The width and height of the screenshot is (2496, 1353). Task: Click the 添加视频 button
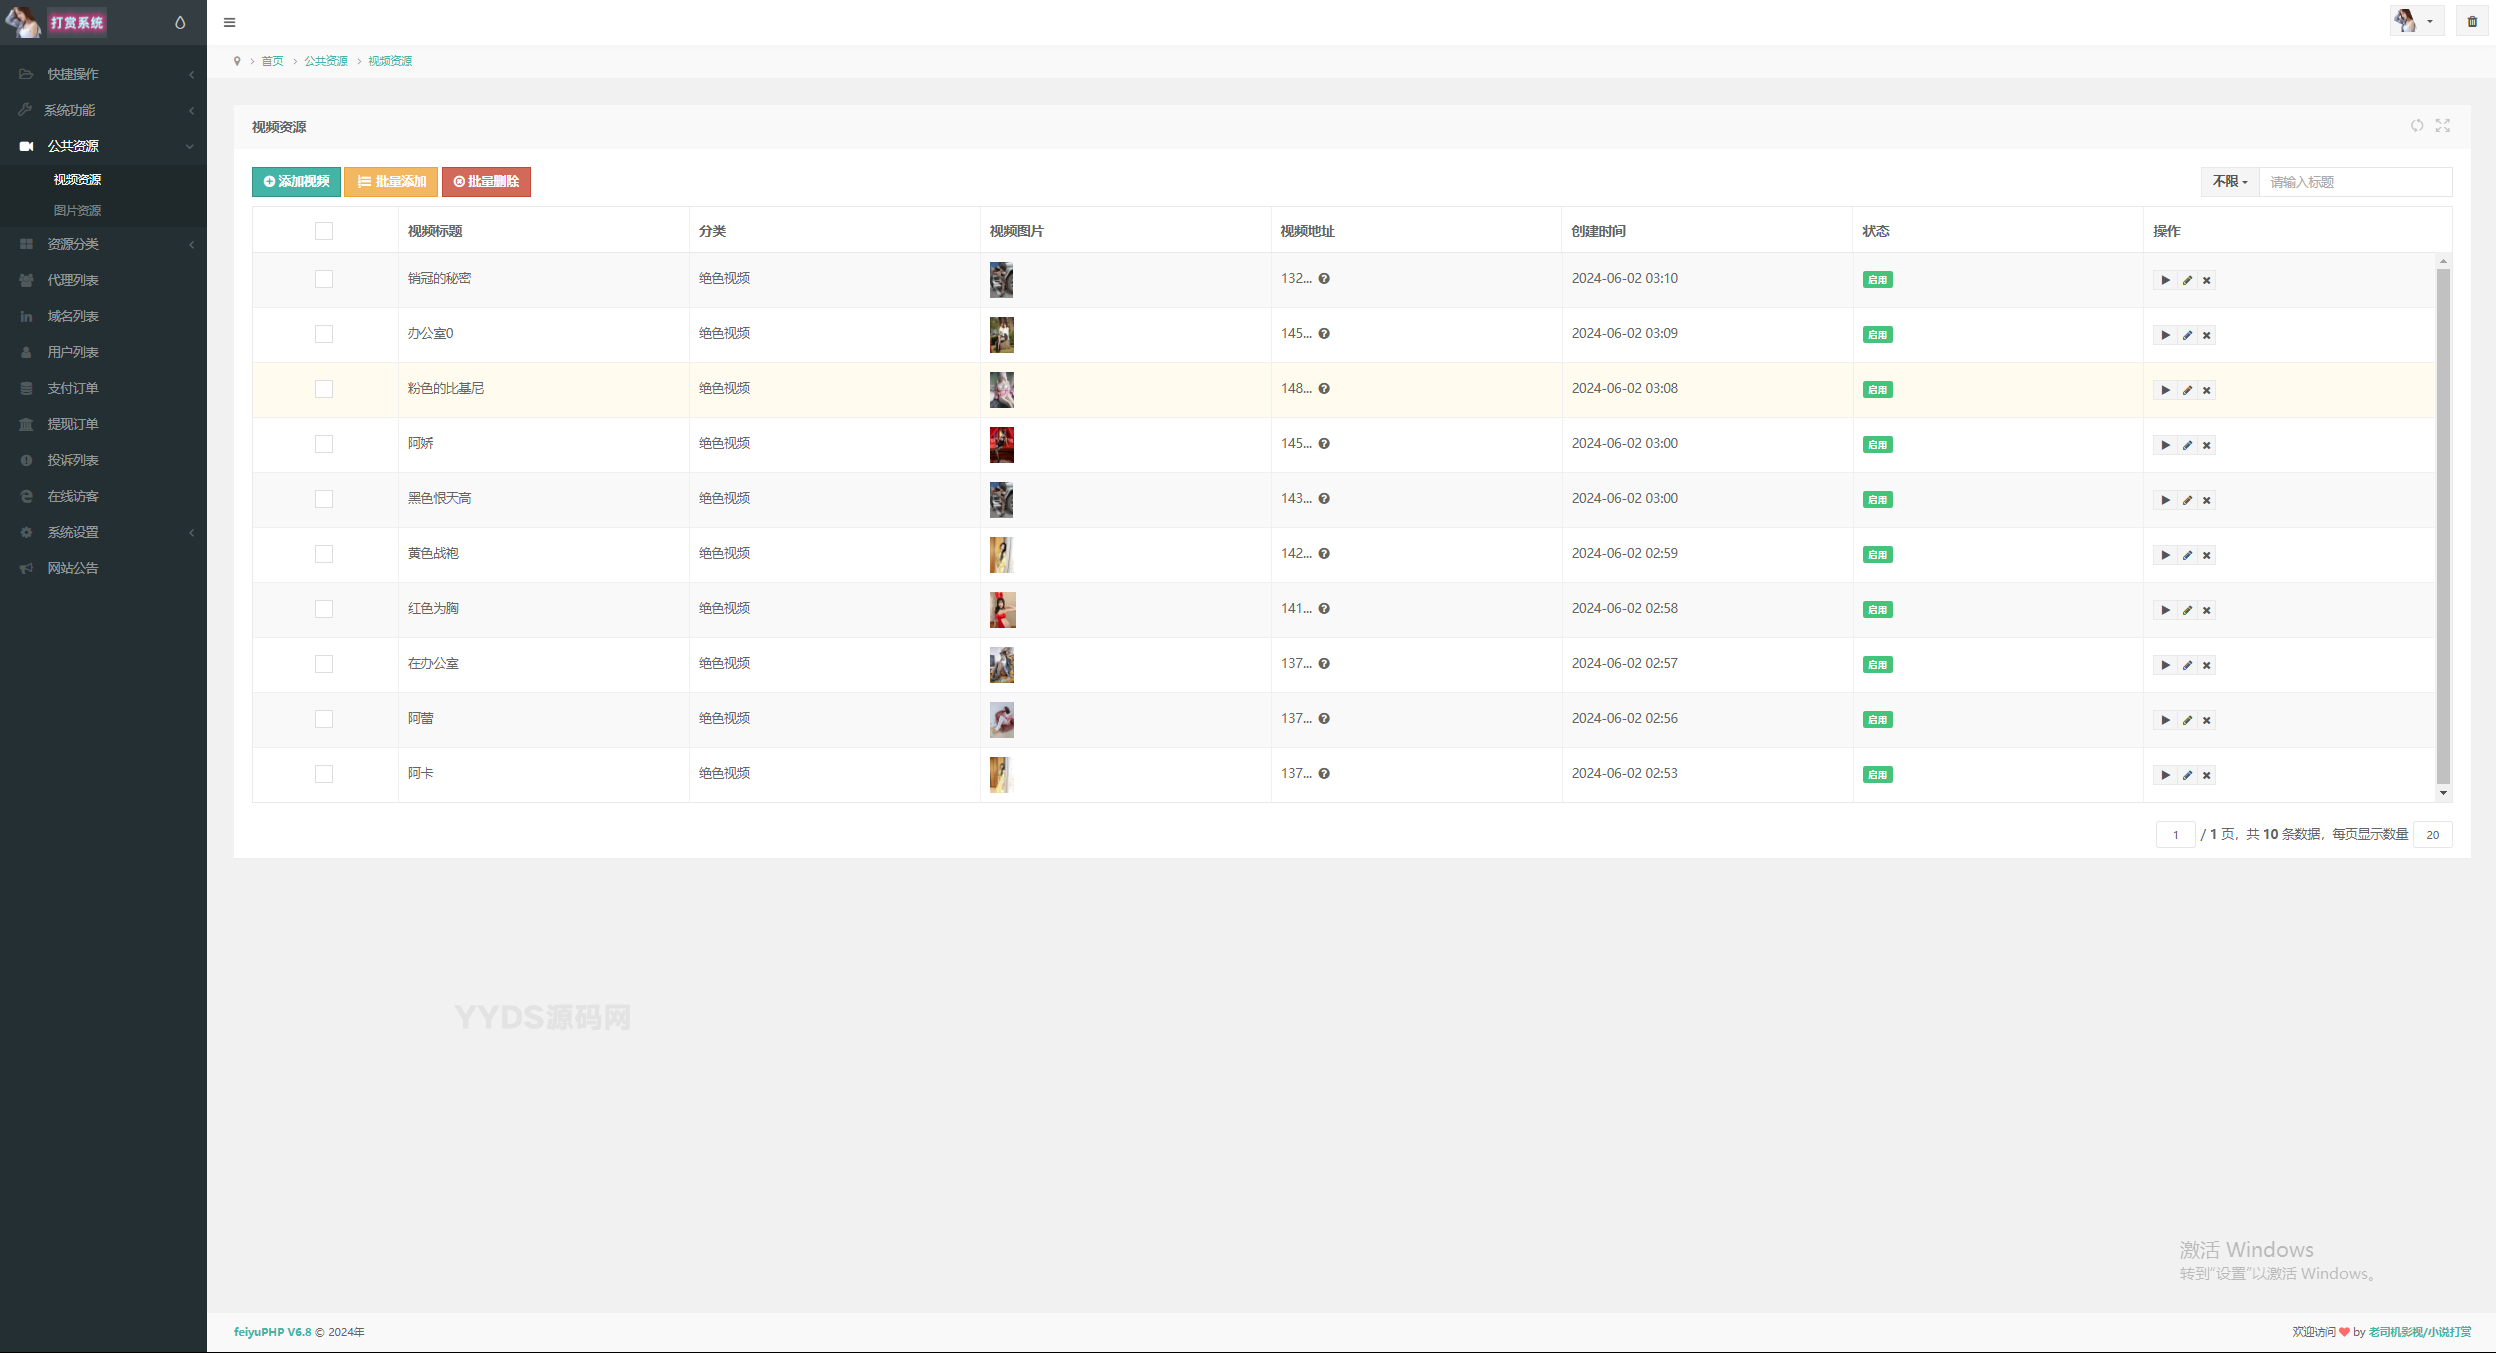(296, 182)
